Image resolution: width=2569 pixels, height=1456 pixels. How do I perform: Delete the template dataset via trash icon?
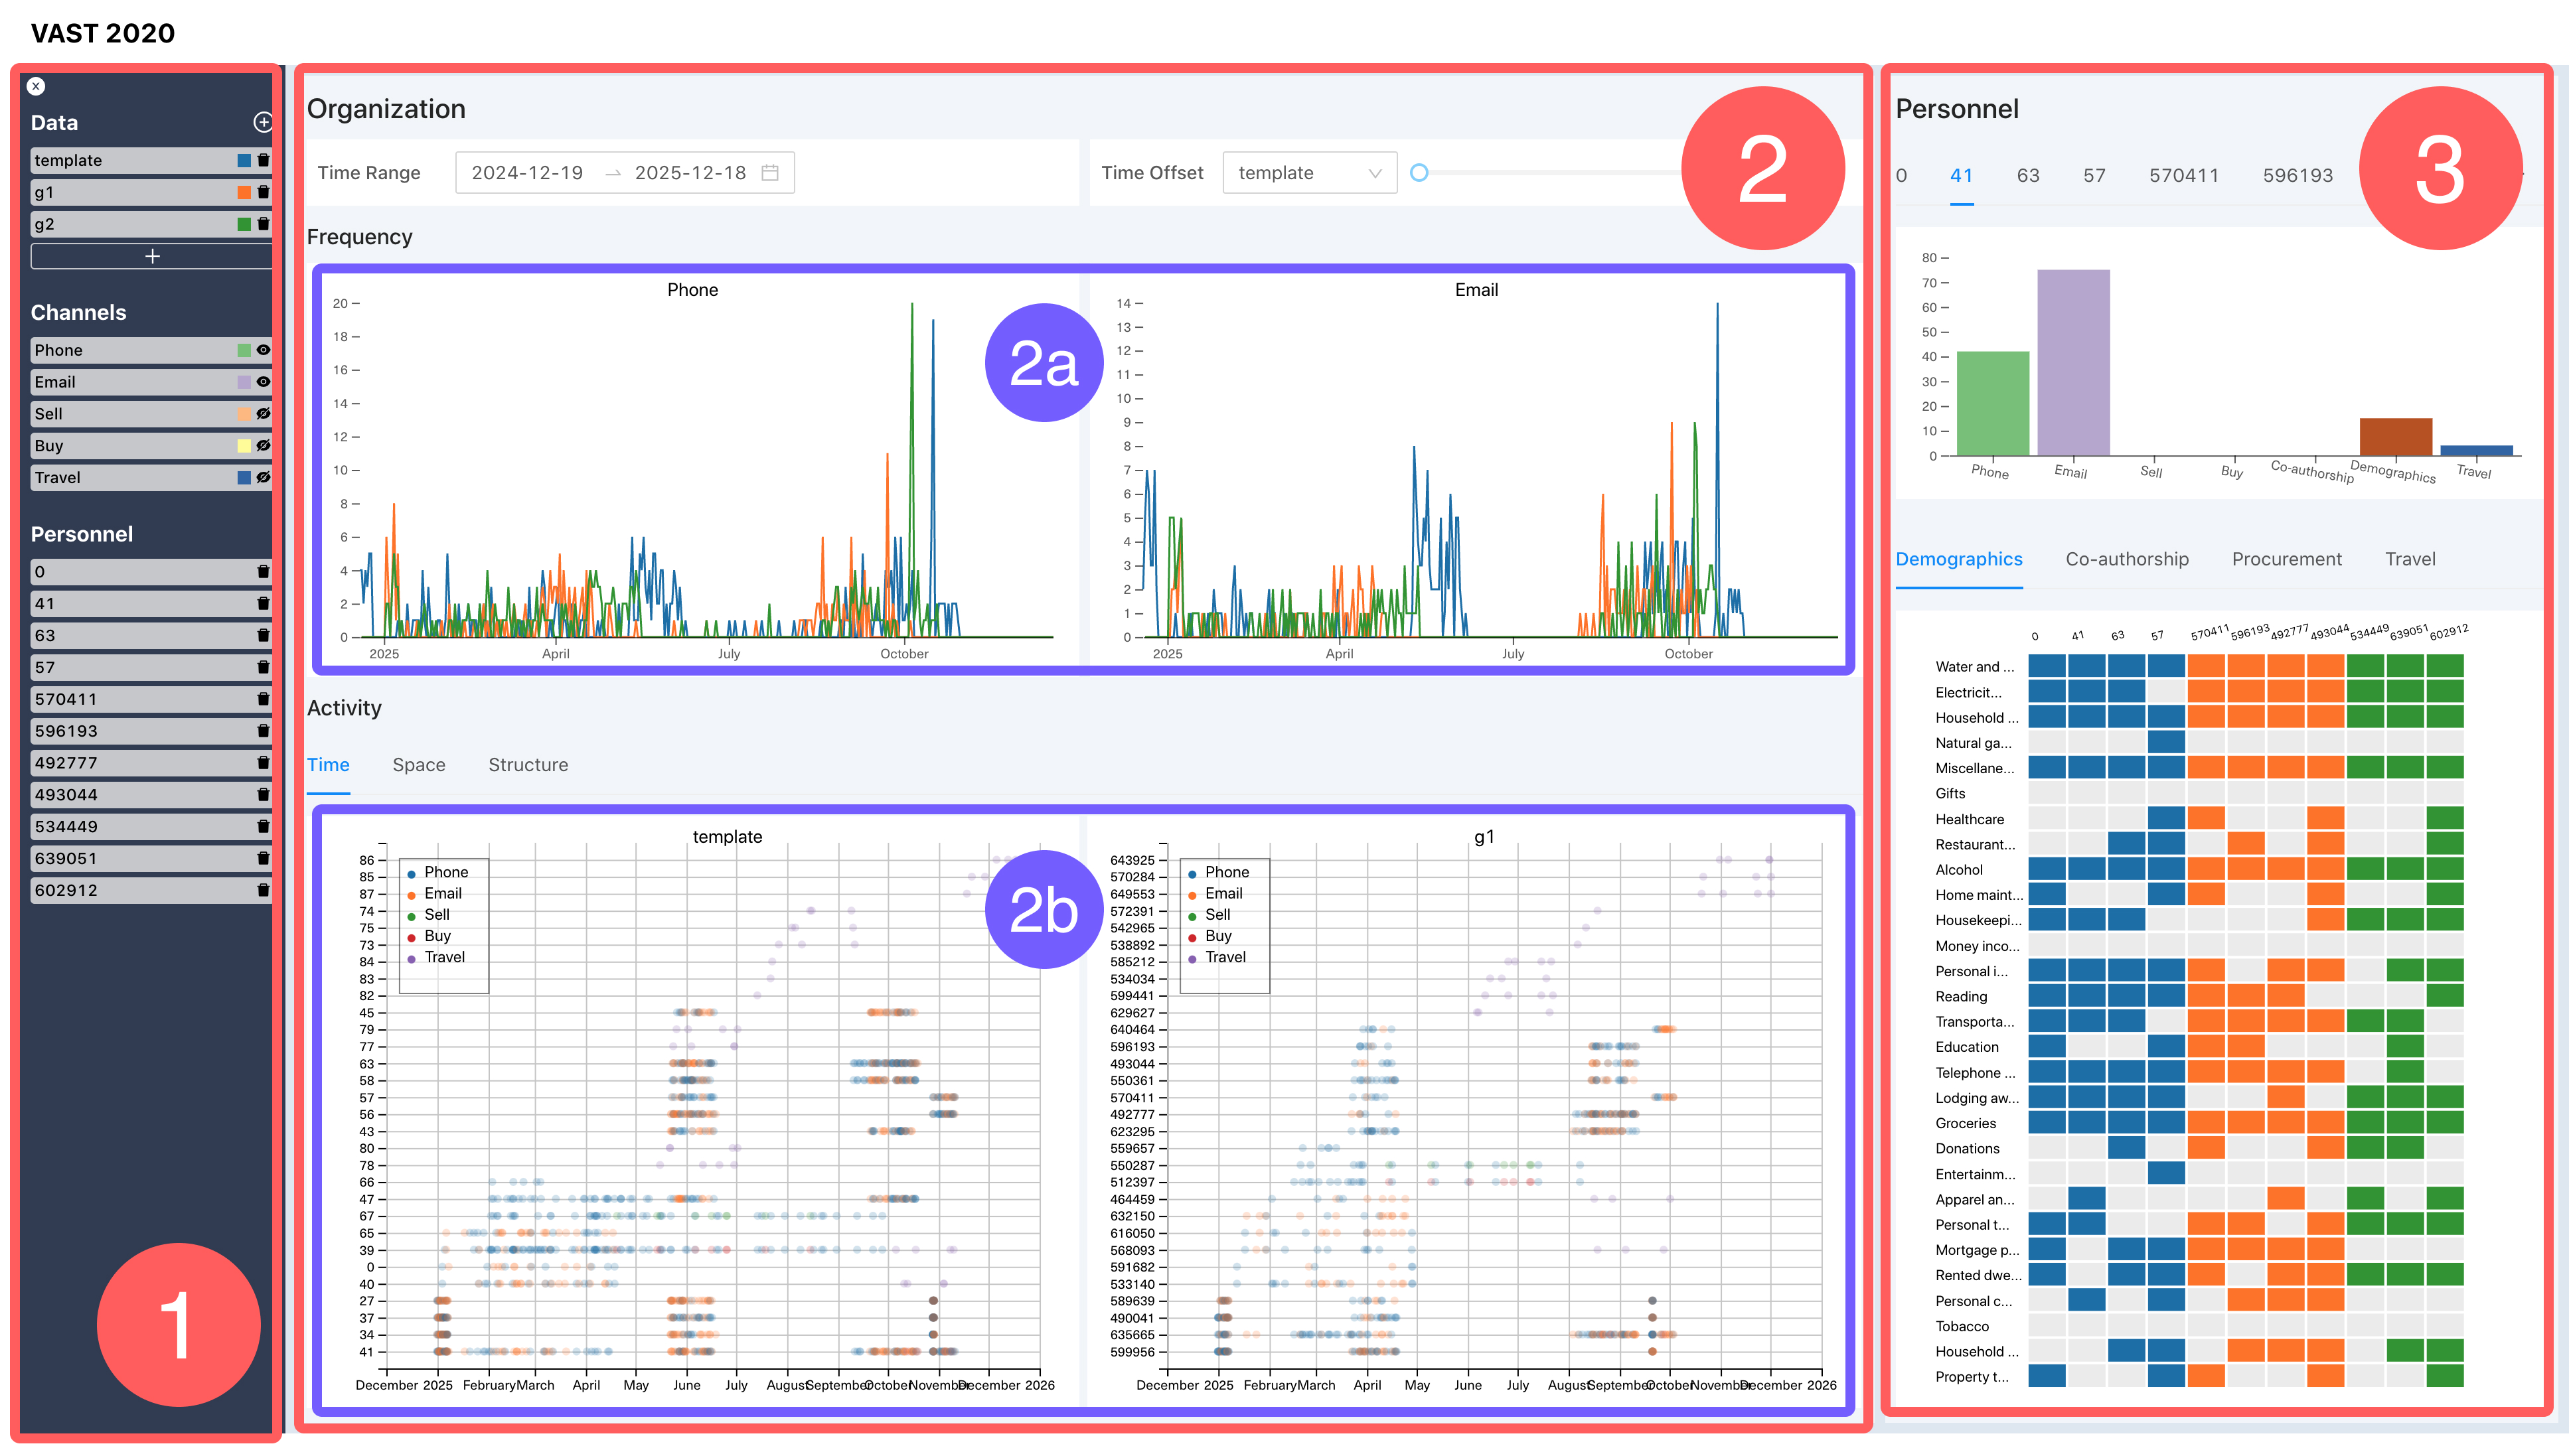pos(264,160)
